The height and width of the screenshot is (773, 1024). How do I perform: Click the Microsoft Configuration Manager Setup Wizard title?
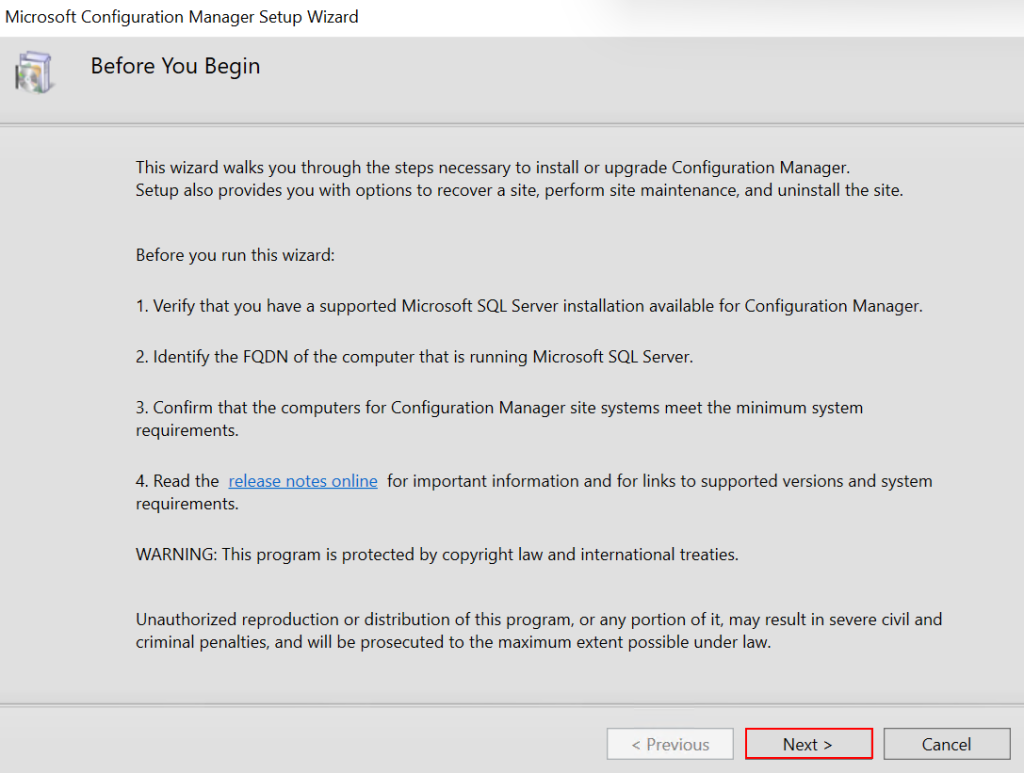[182, 16]
